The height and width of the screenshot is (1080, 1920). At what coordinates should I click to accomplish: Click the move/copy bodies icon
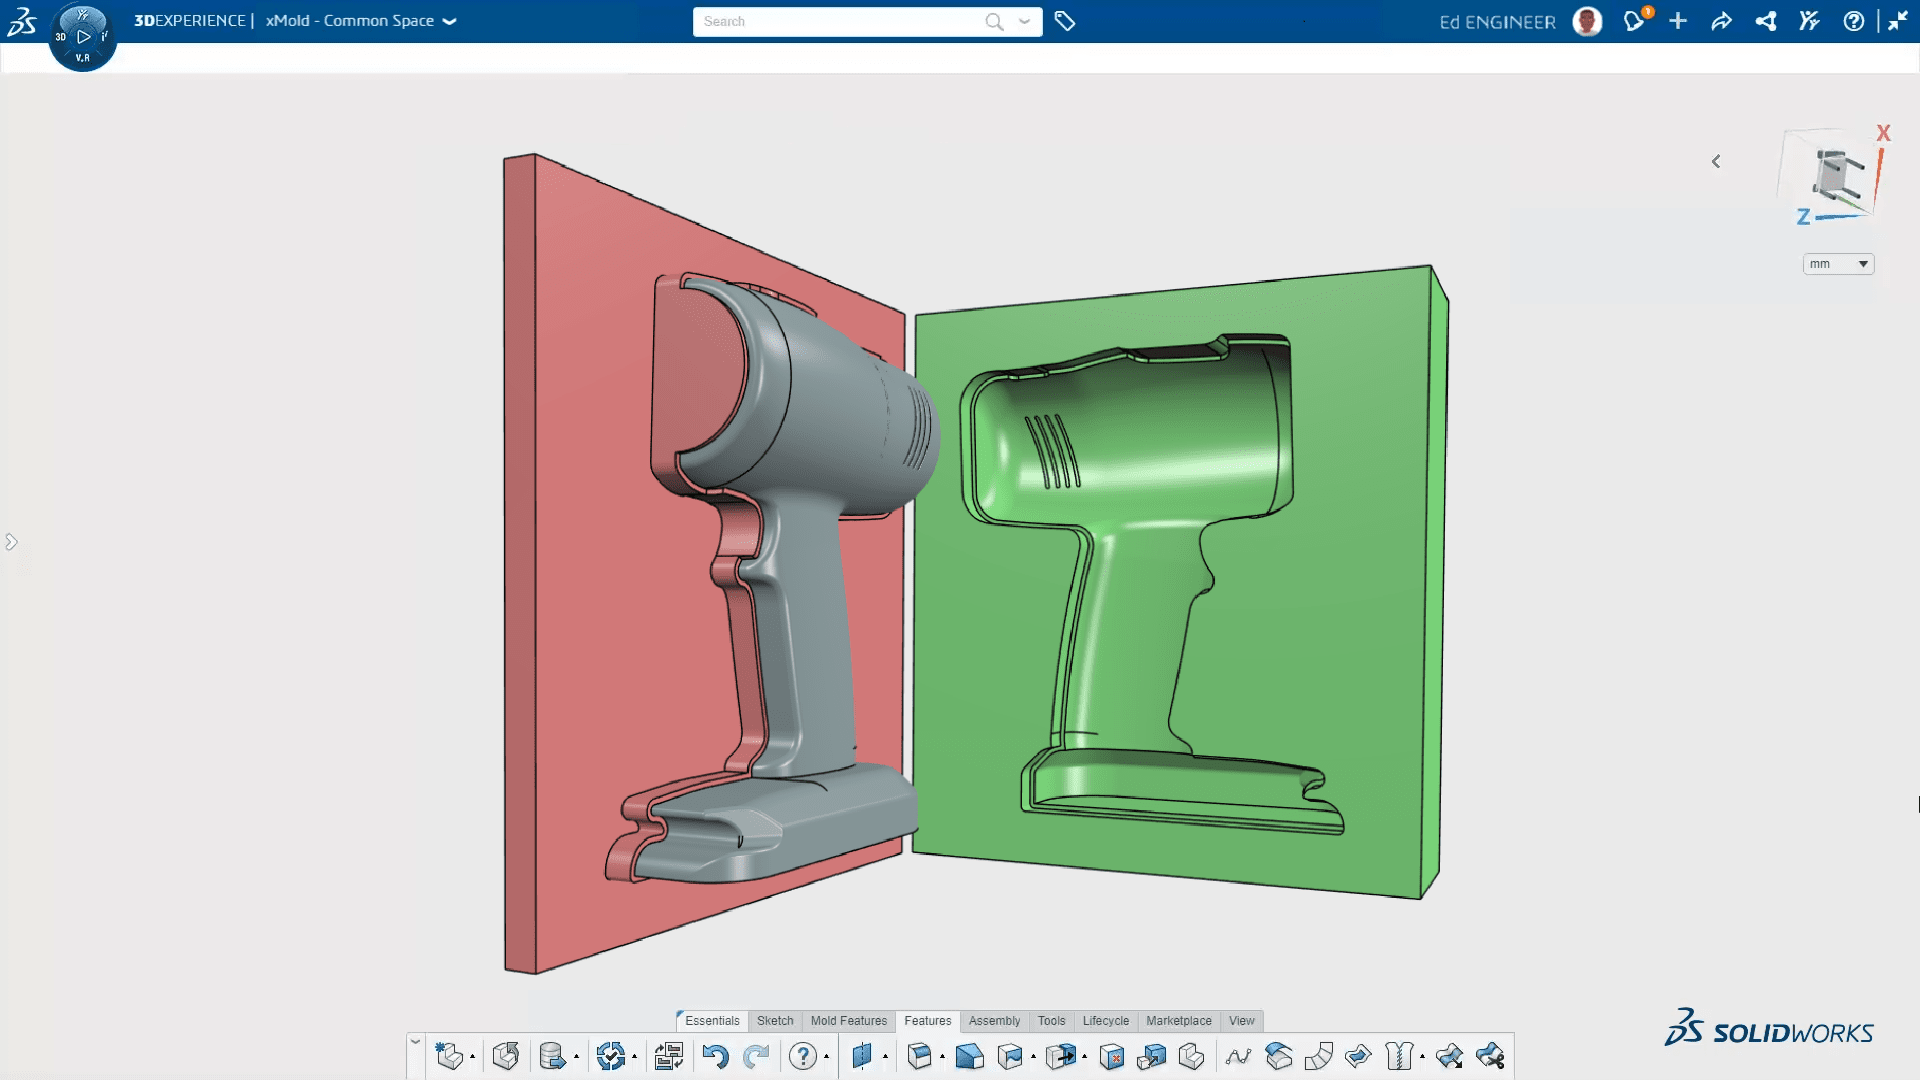point(1150,1055)
